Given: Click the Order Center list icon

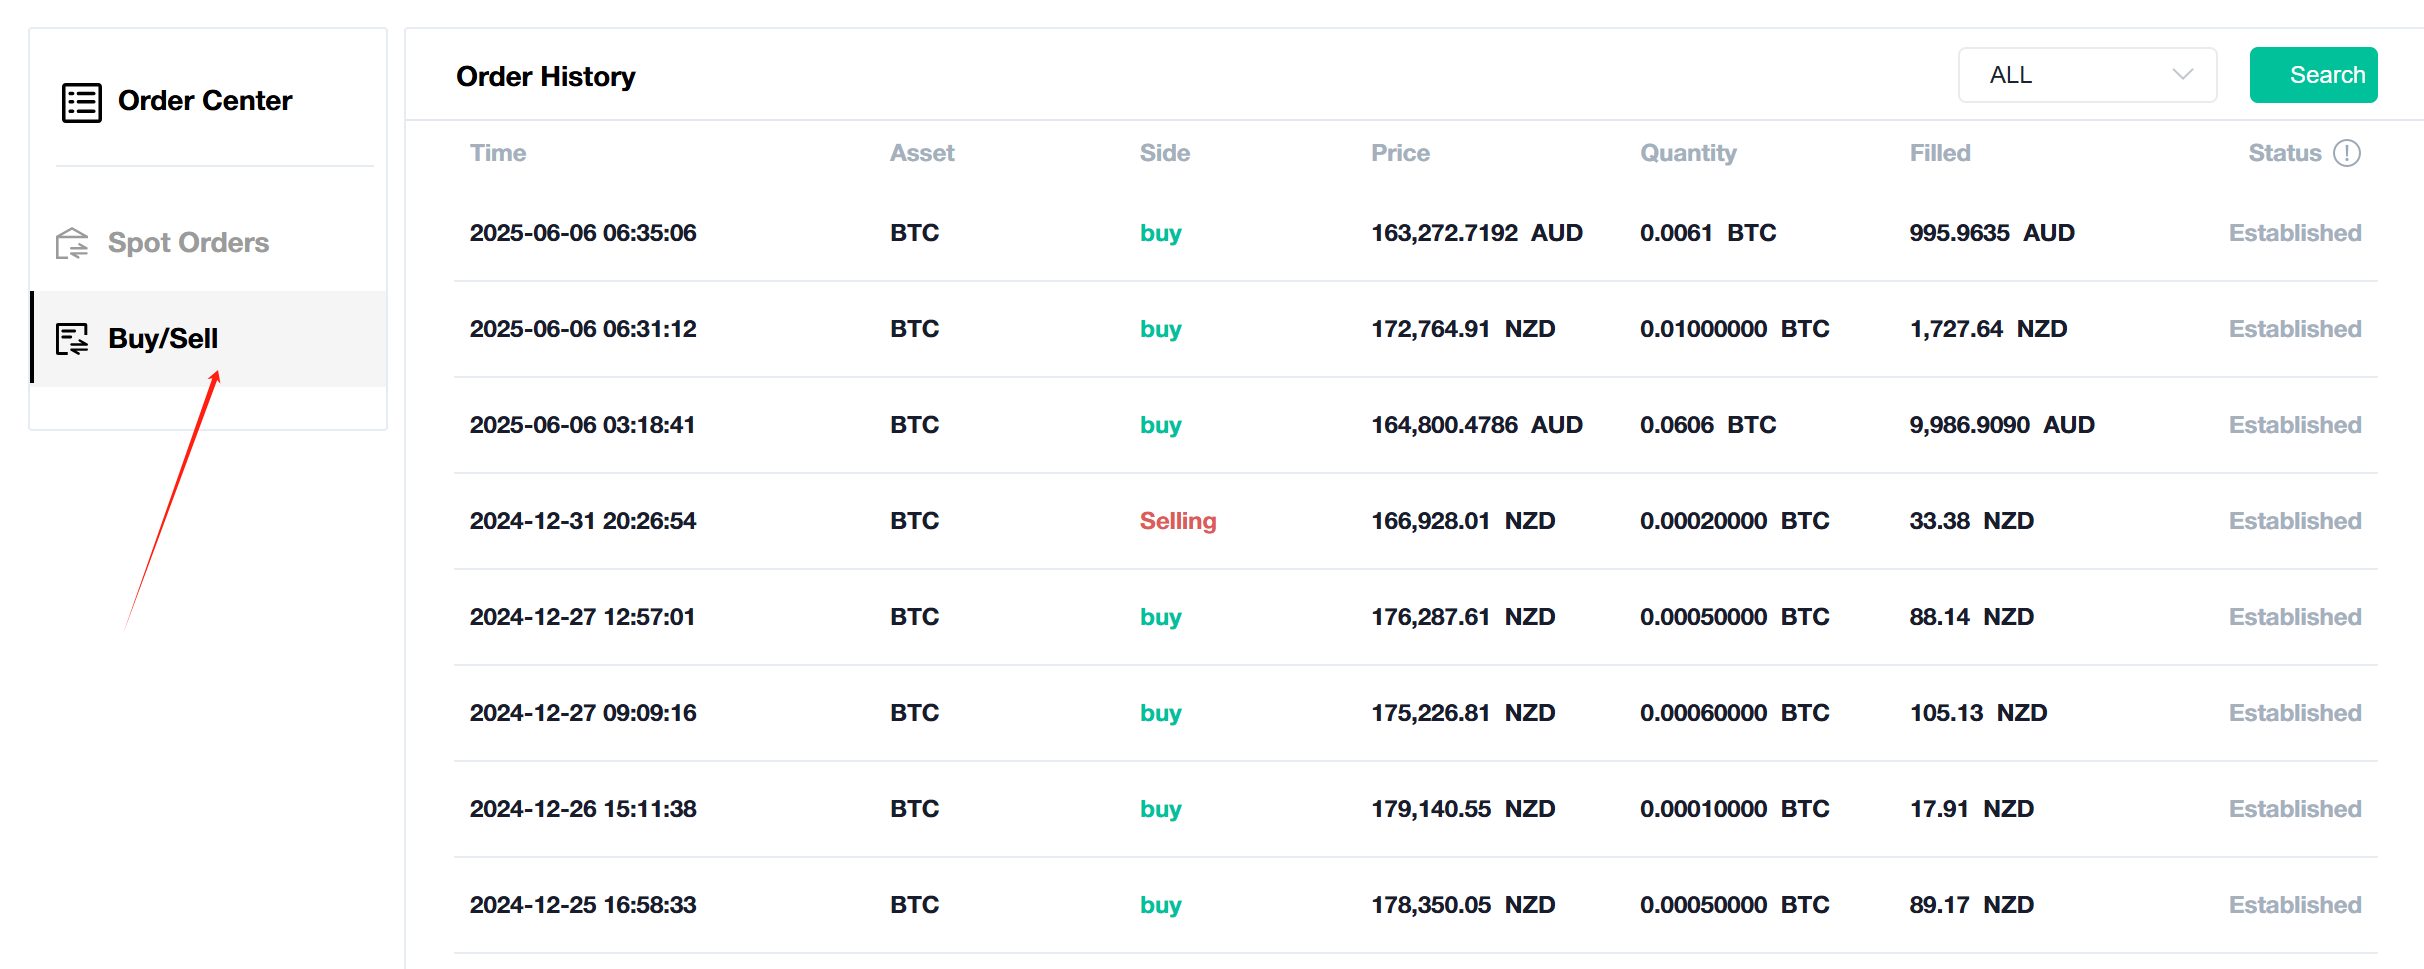Looking at the screenshot, I should (x=81, y=102).
